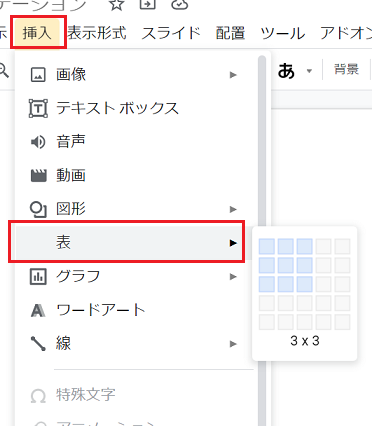
Task: Select 図形 menu entry
Action: coord(136,209)
